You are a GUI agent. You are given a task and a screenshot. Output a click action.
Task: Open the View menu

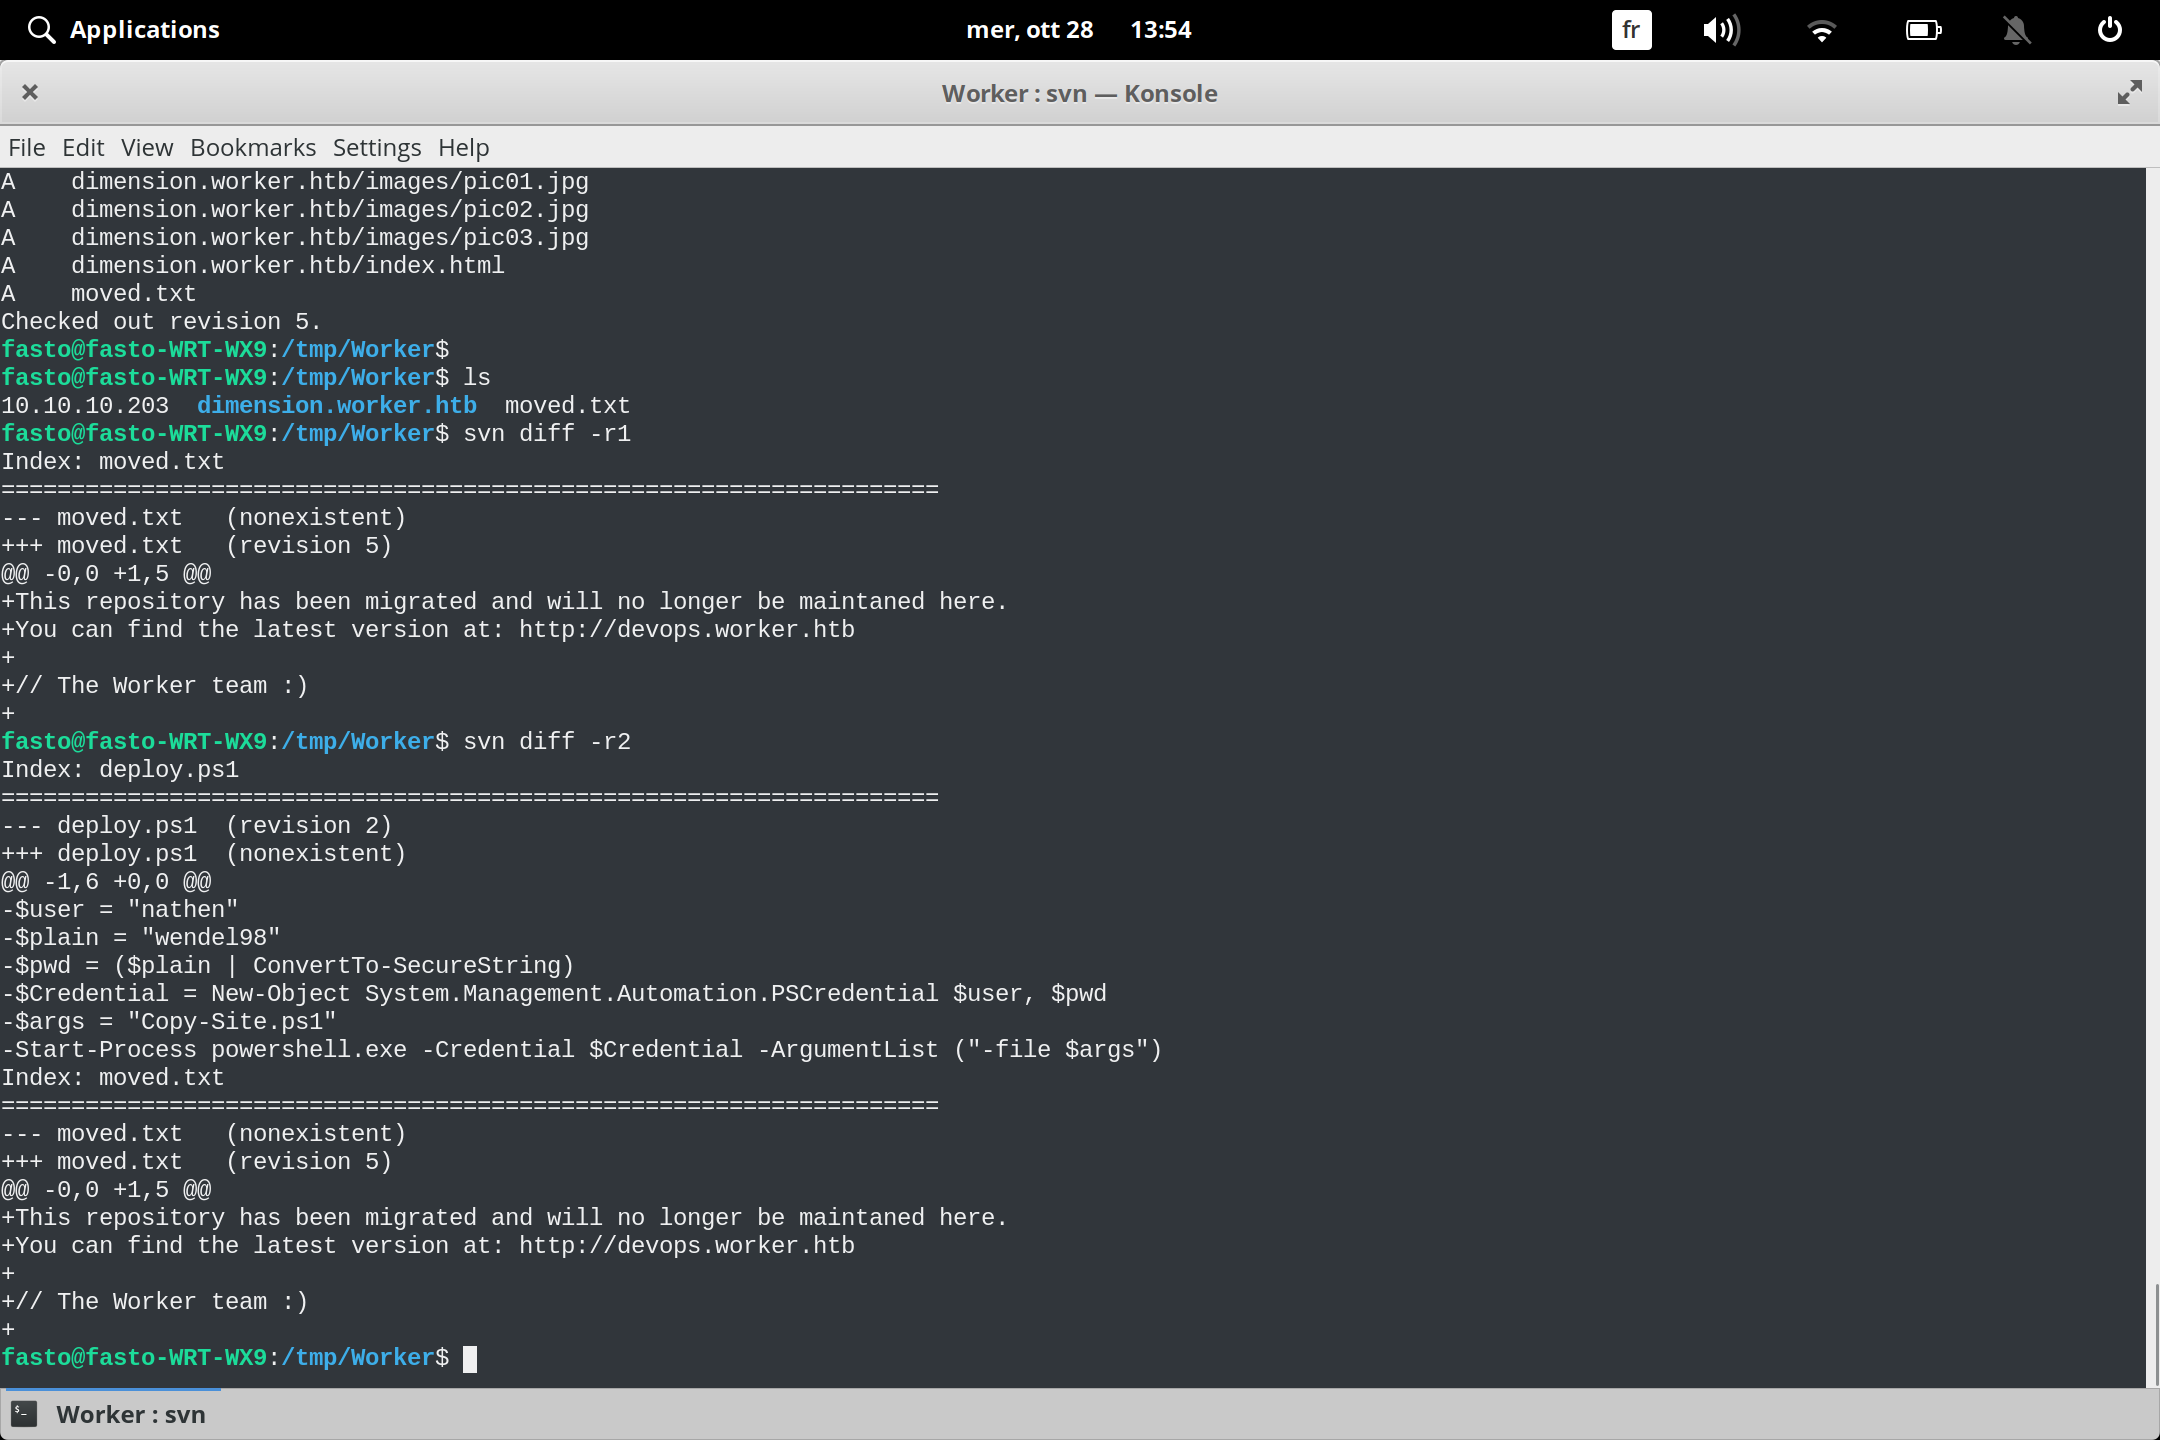click(x=146, y=147)
